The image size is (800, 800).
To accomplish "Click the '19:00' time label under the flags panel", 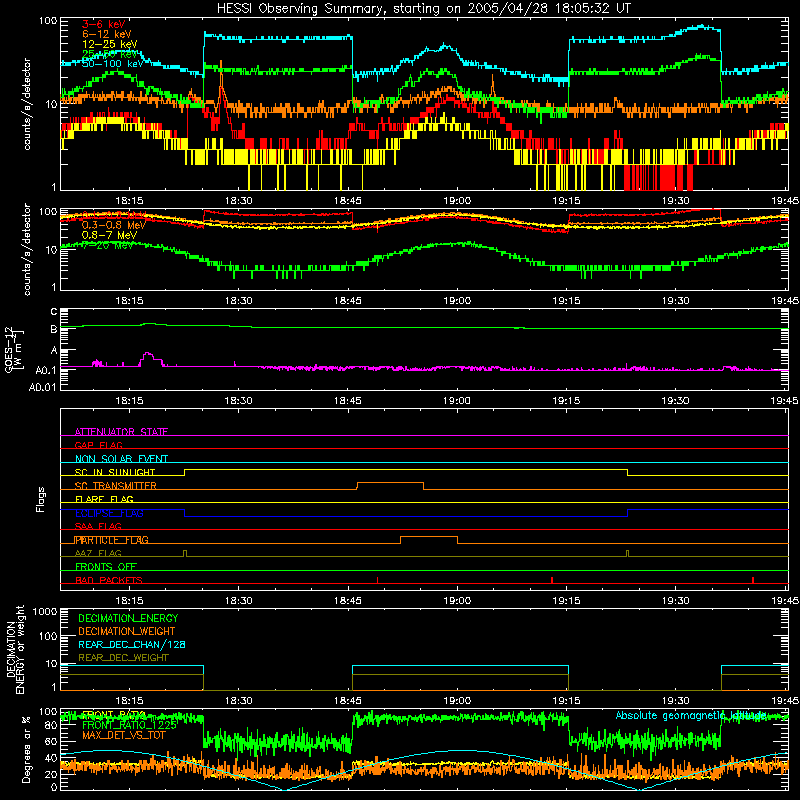I will (457, 601).
